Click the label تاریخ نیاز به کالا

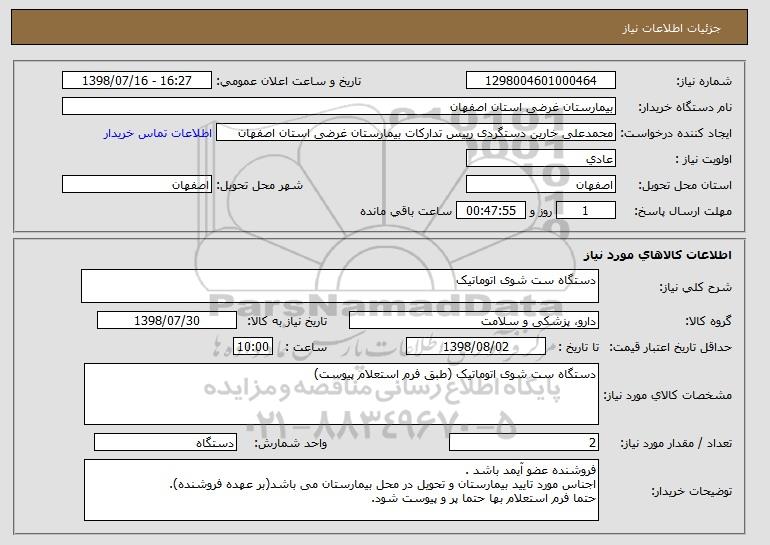(287, 322)
